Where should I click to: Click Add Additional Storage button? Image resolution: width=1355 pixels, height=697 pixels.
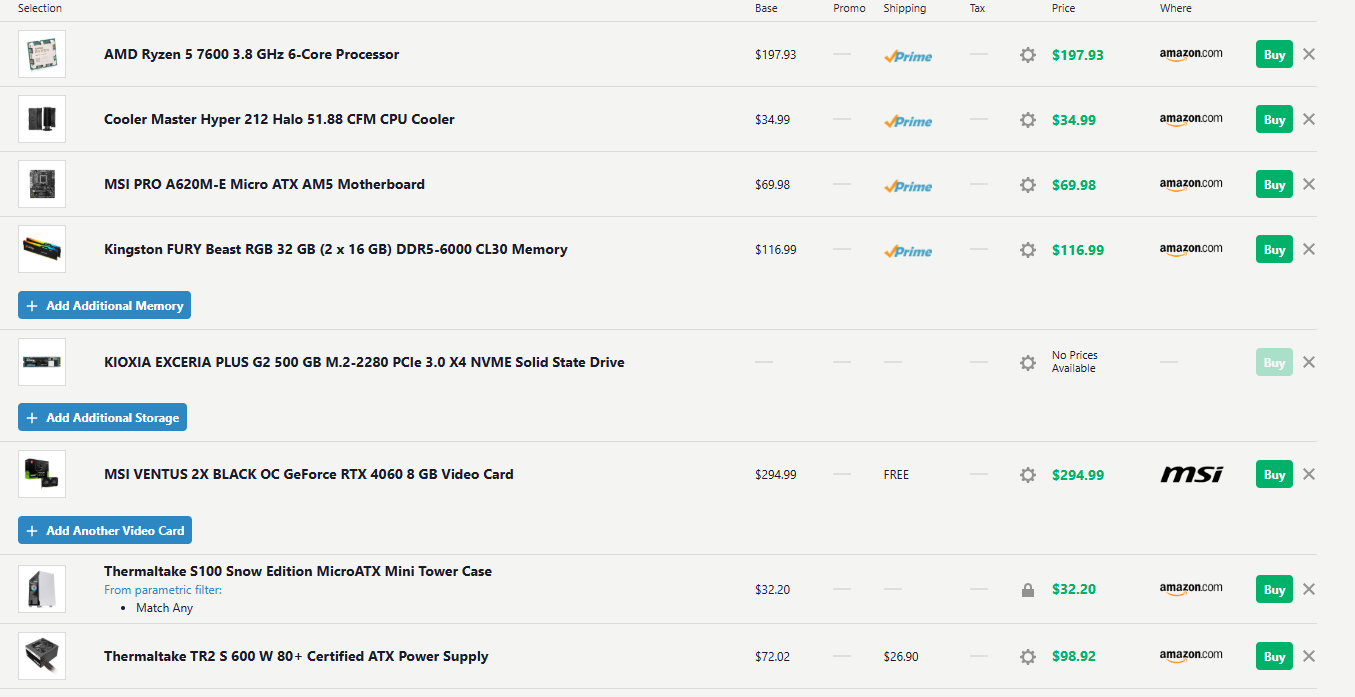coord(102,418)
